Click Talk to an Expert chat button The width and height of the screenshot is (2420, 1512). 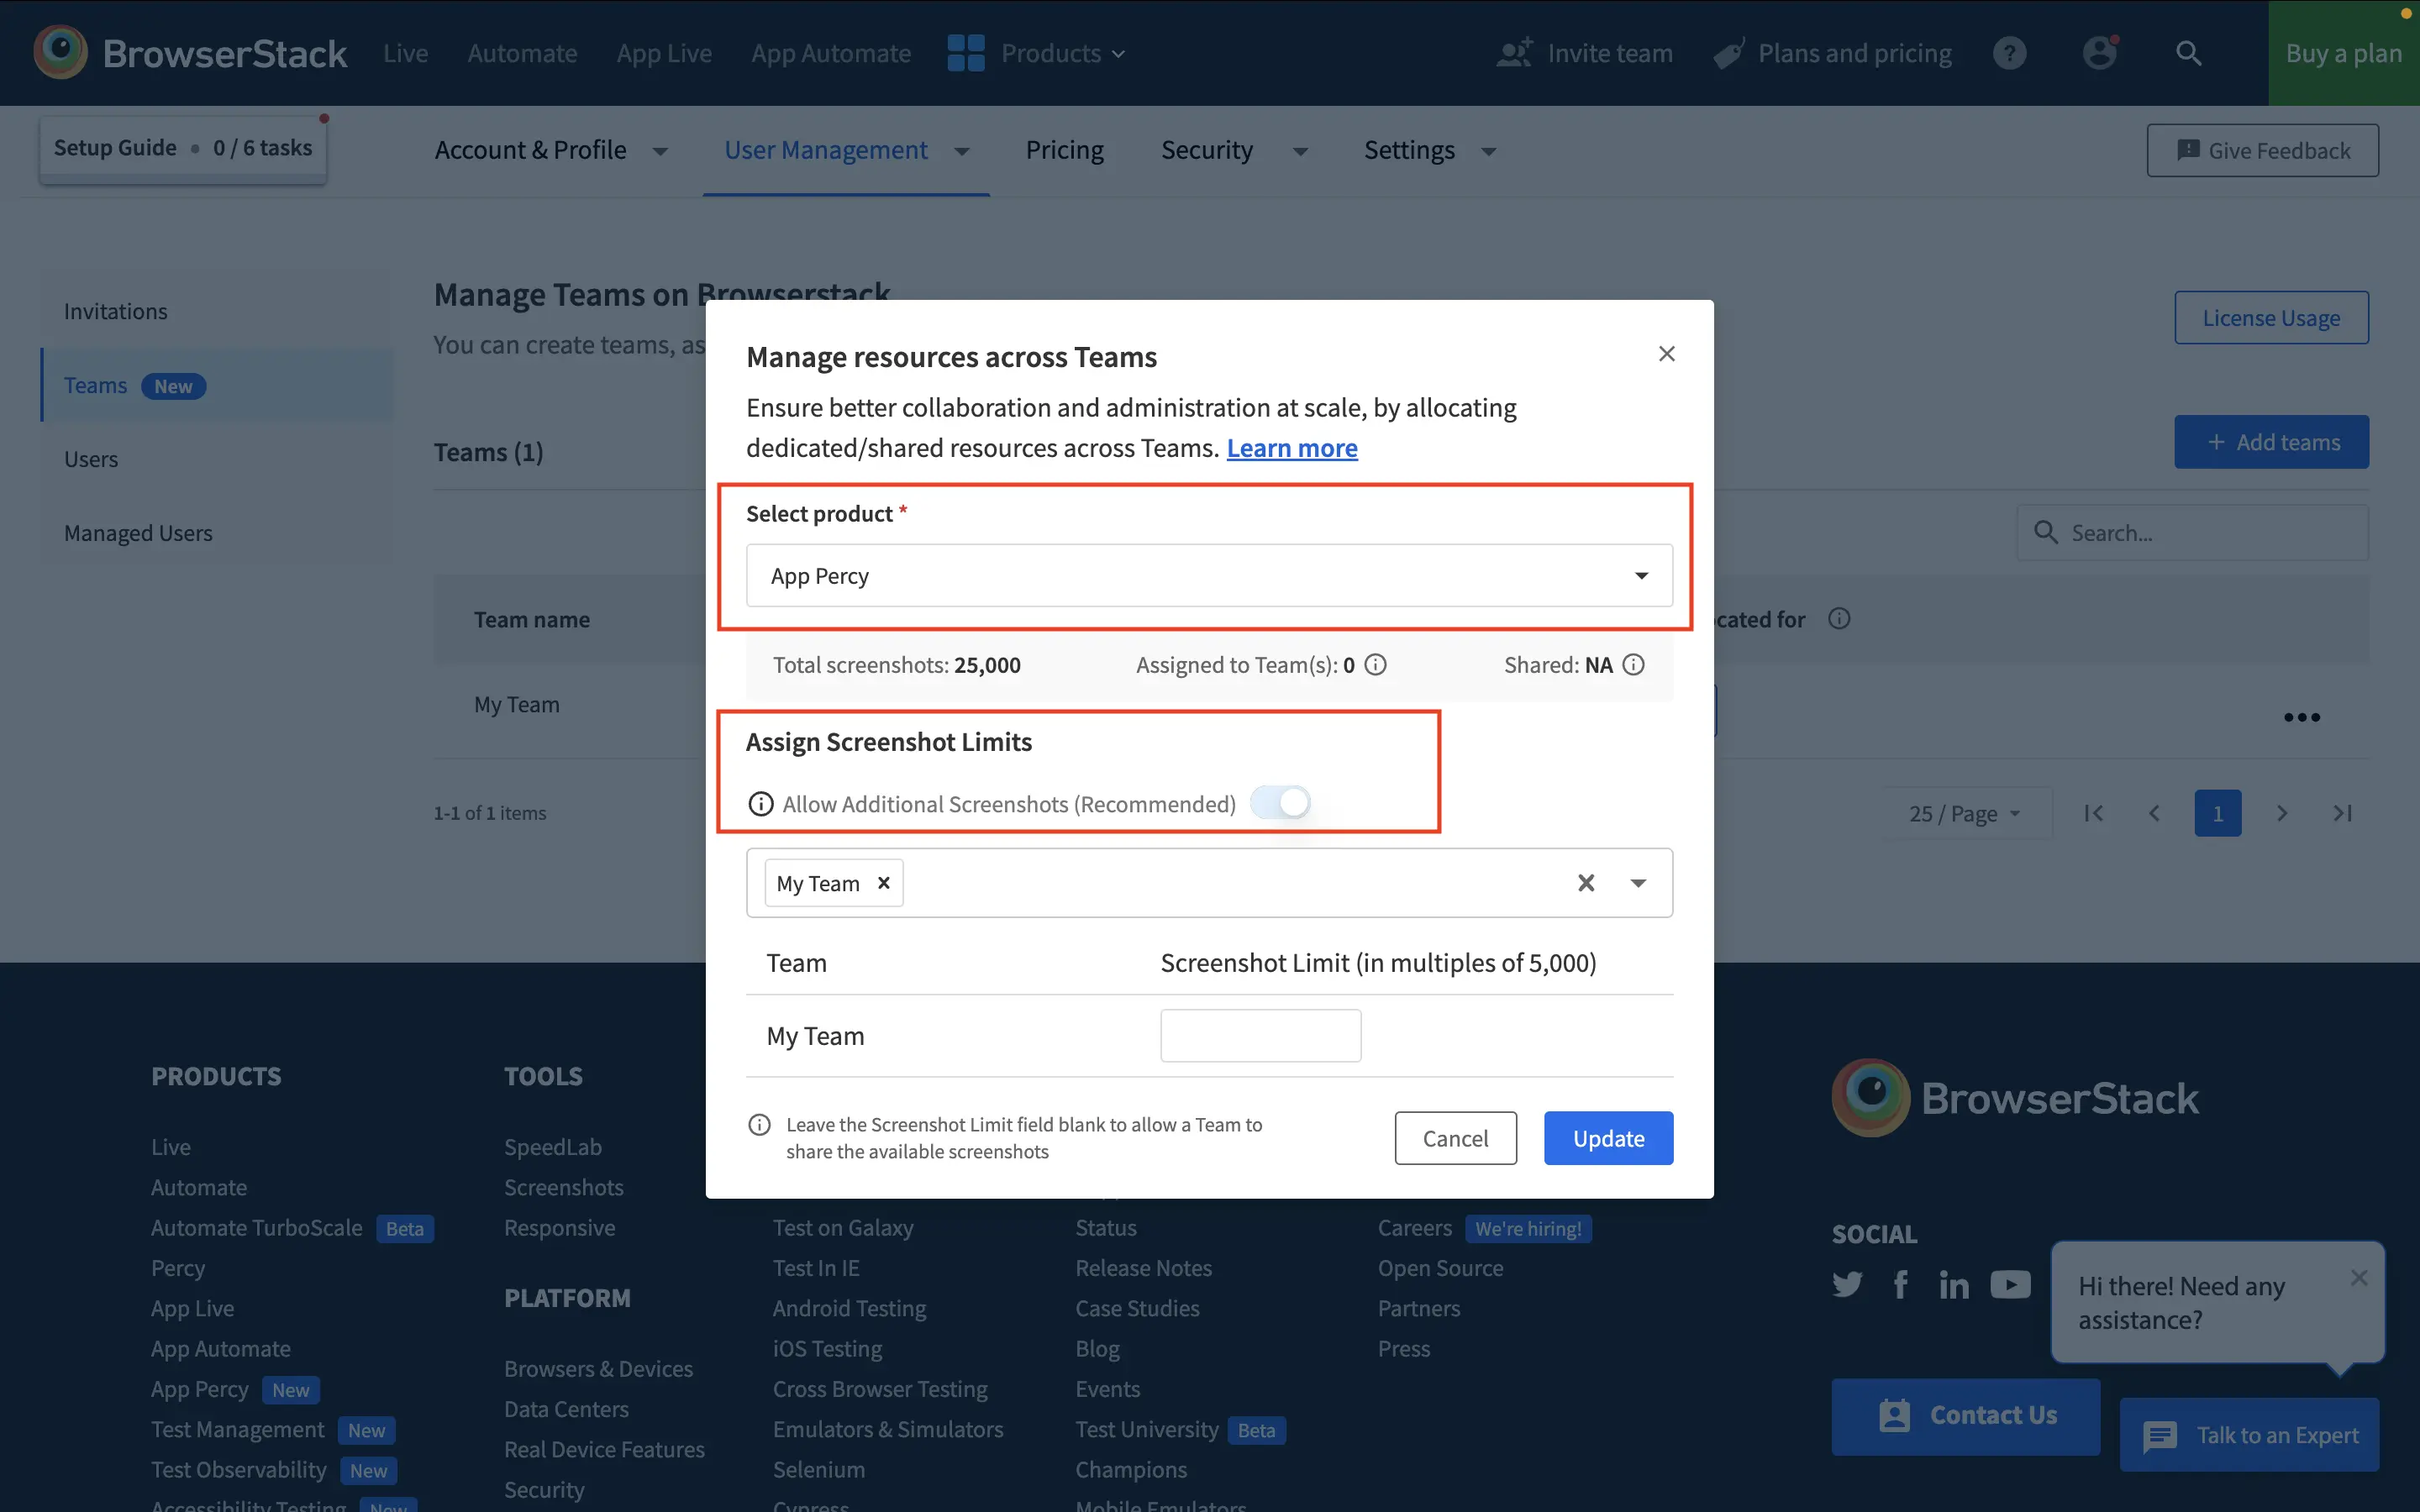tap(2249, 1435)
